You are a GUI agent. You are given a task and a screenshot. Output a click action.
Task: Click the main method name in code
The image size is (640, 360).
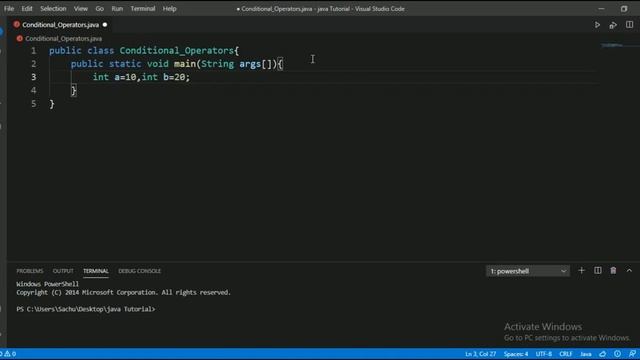pyautogui.click(x=184, y=64)
